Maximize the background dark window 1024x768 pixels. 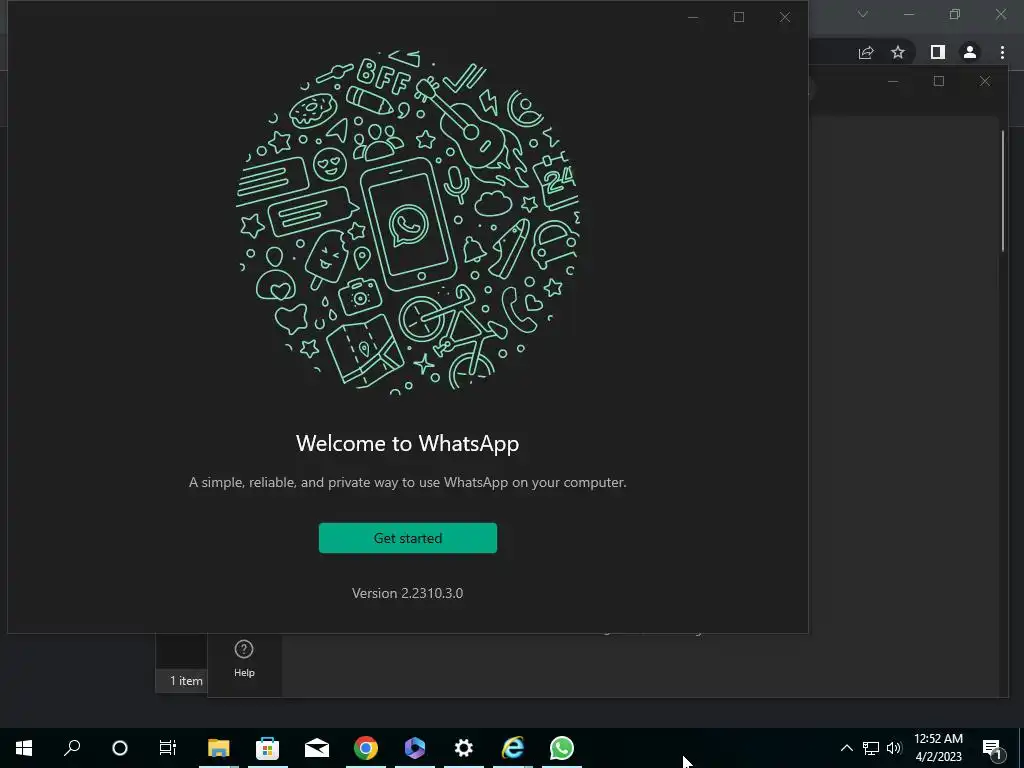coord(938,81)
